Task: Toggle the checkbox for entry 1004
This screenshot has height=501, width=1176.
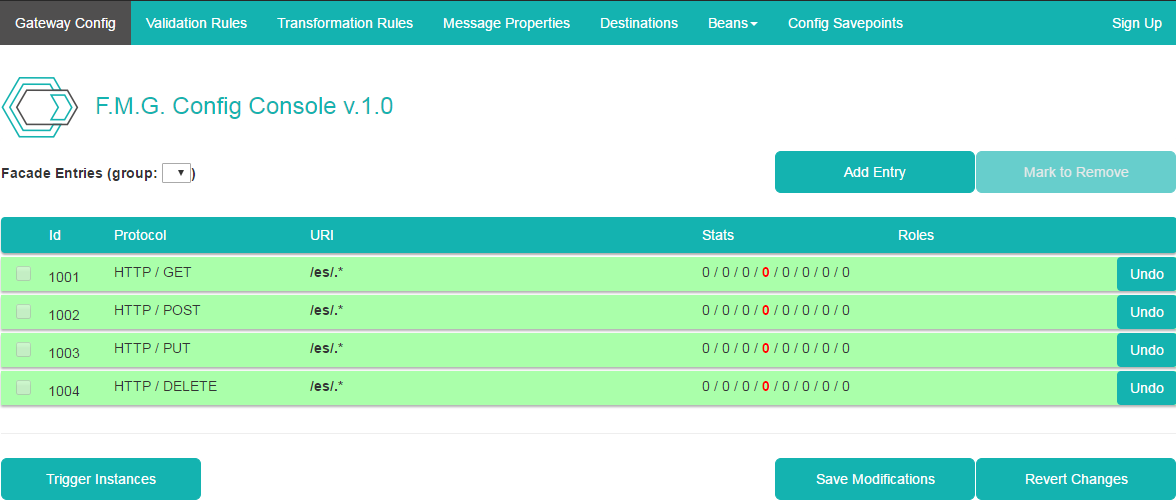Action: coord(24,388)
